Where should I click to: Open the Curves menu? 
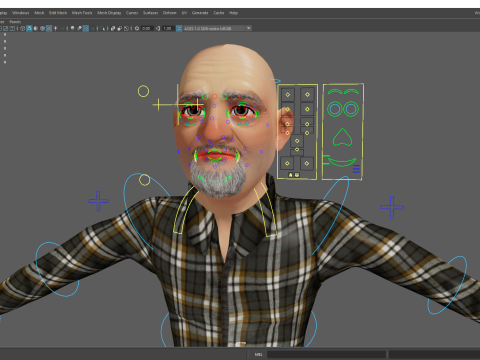click(x=132, y=13)
